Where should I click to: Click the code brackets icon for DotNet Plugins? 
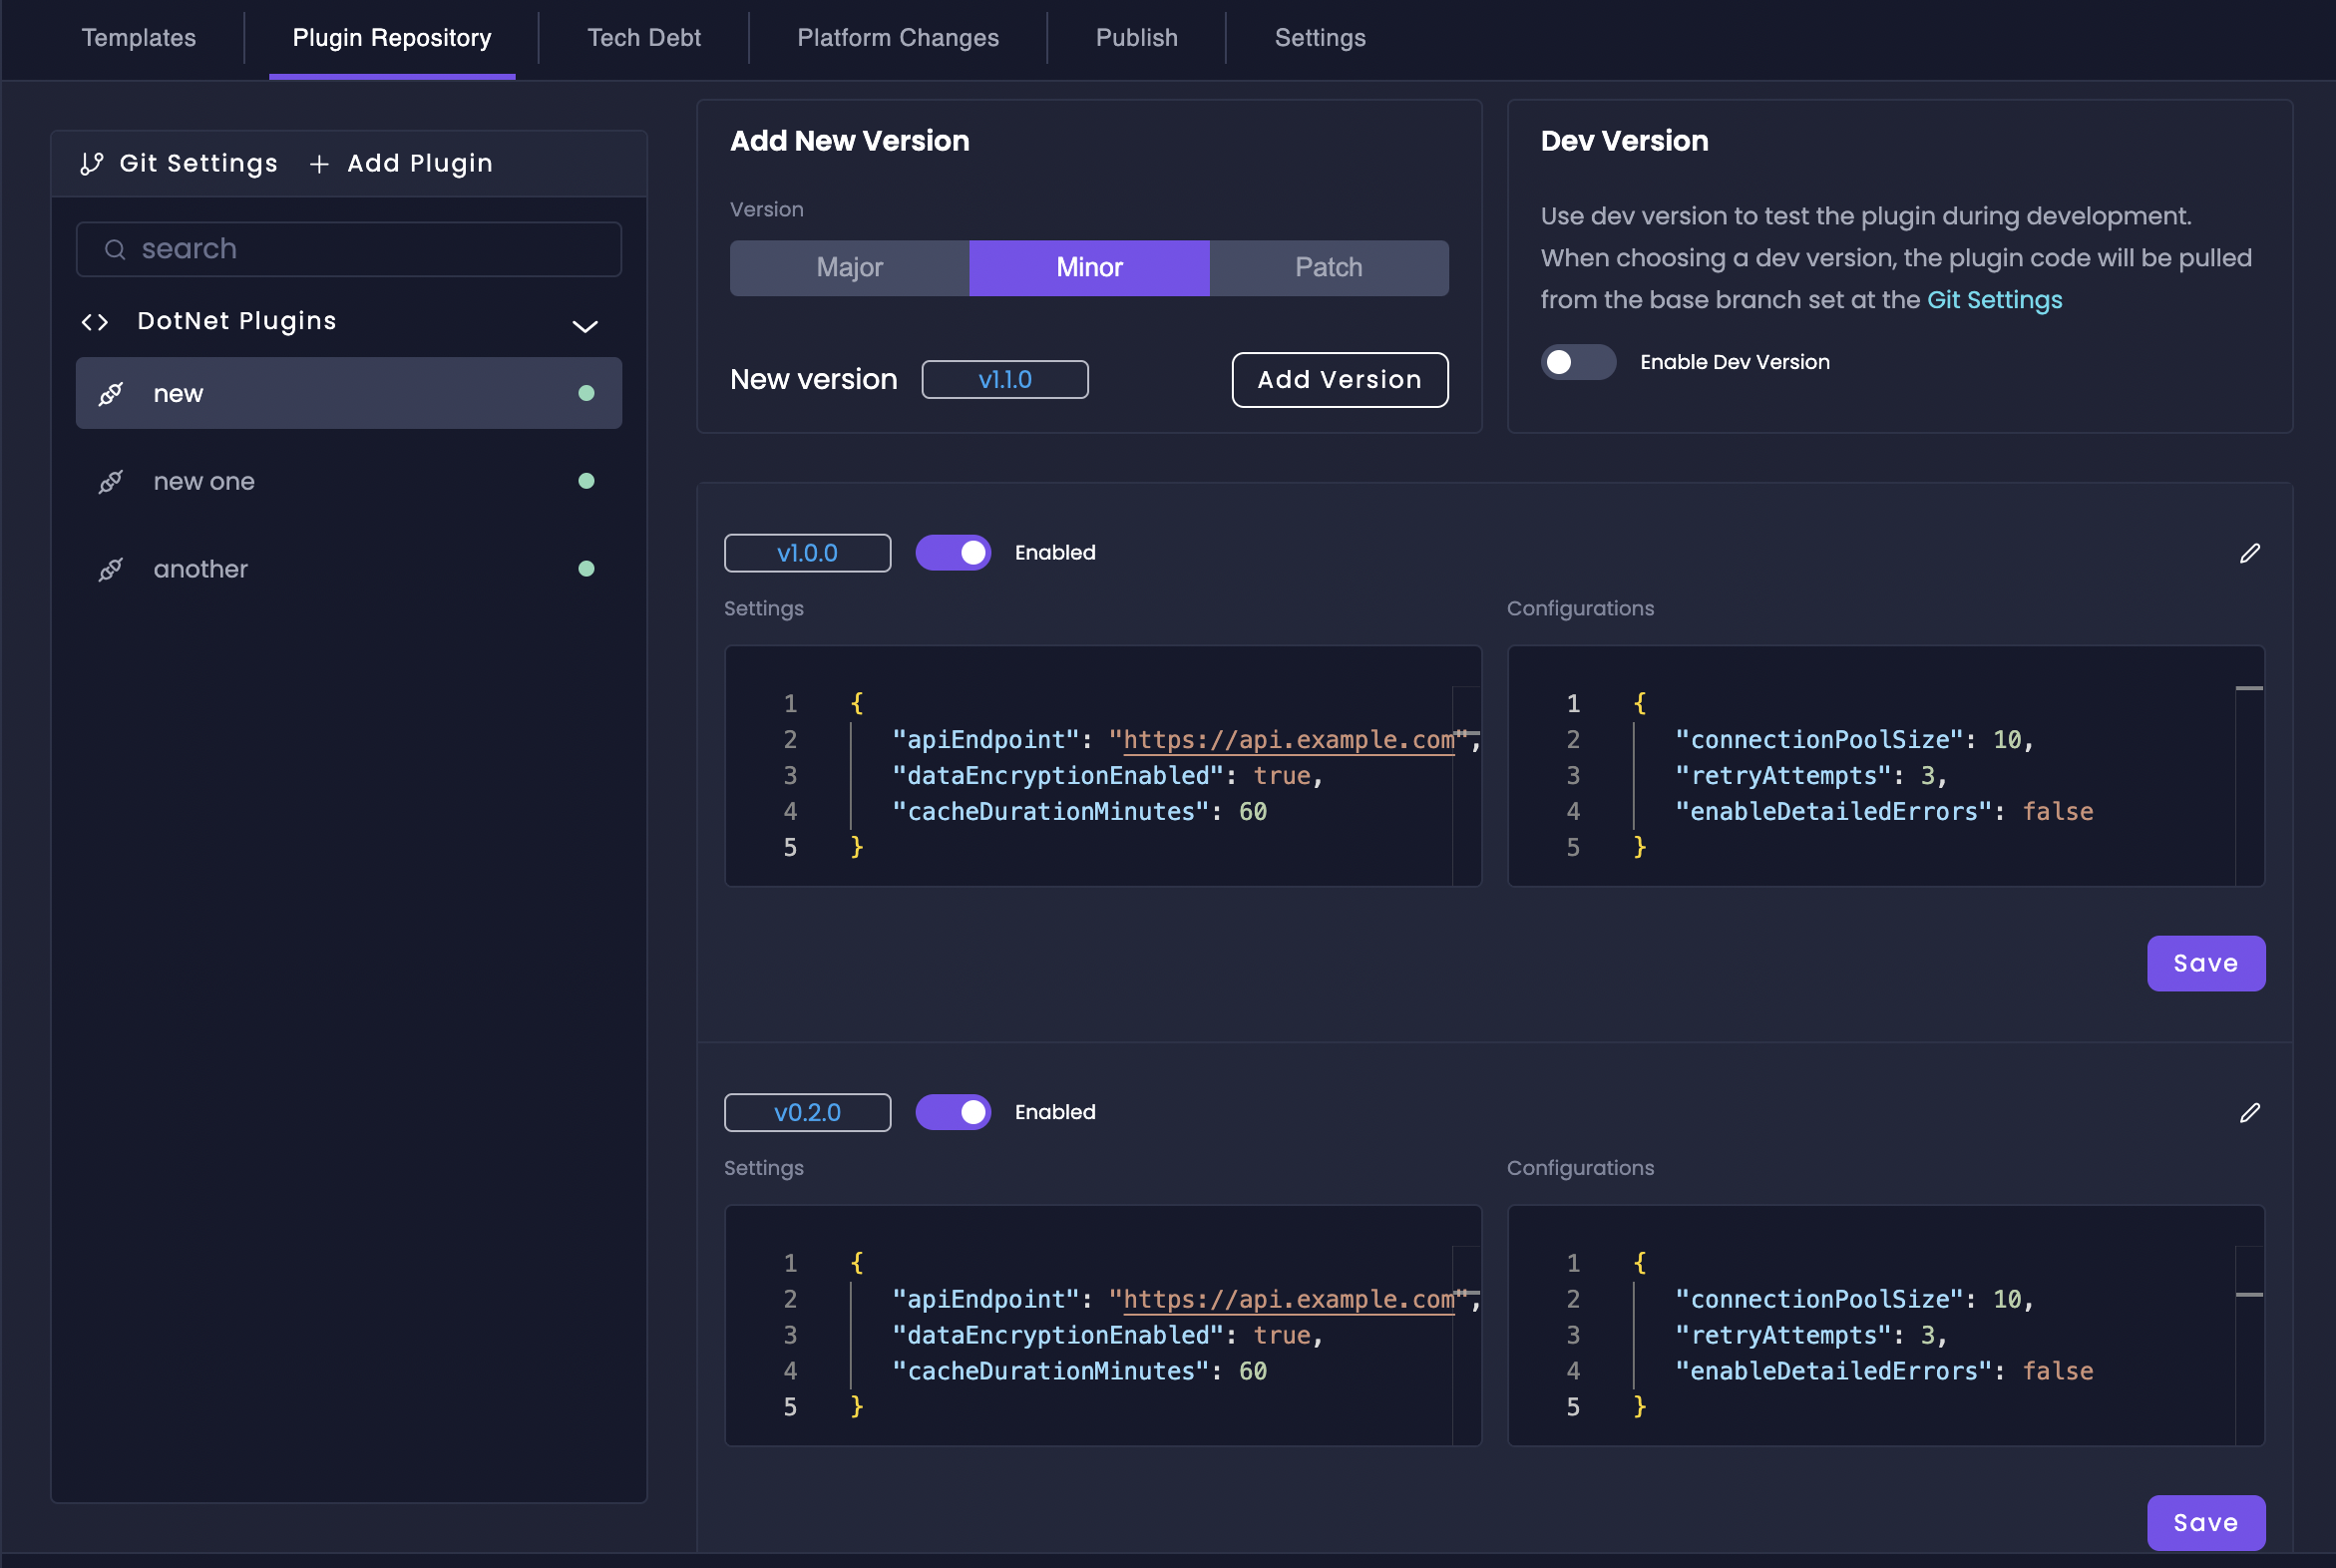click(95, 322)
